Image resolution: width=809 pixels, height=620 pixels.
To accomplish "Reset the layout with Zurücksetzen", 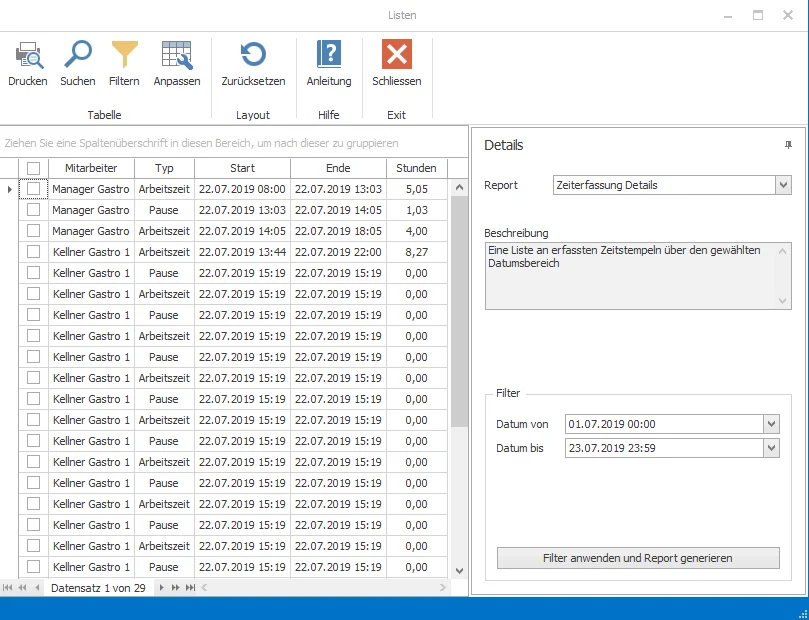I will pyautogui.click(x=253, y=60).
